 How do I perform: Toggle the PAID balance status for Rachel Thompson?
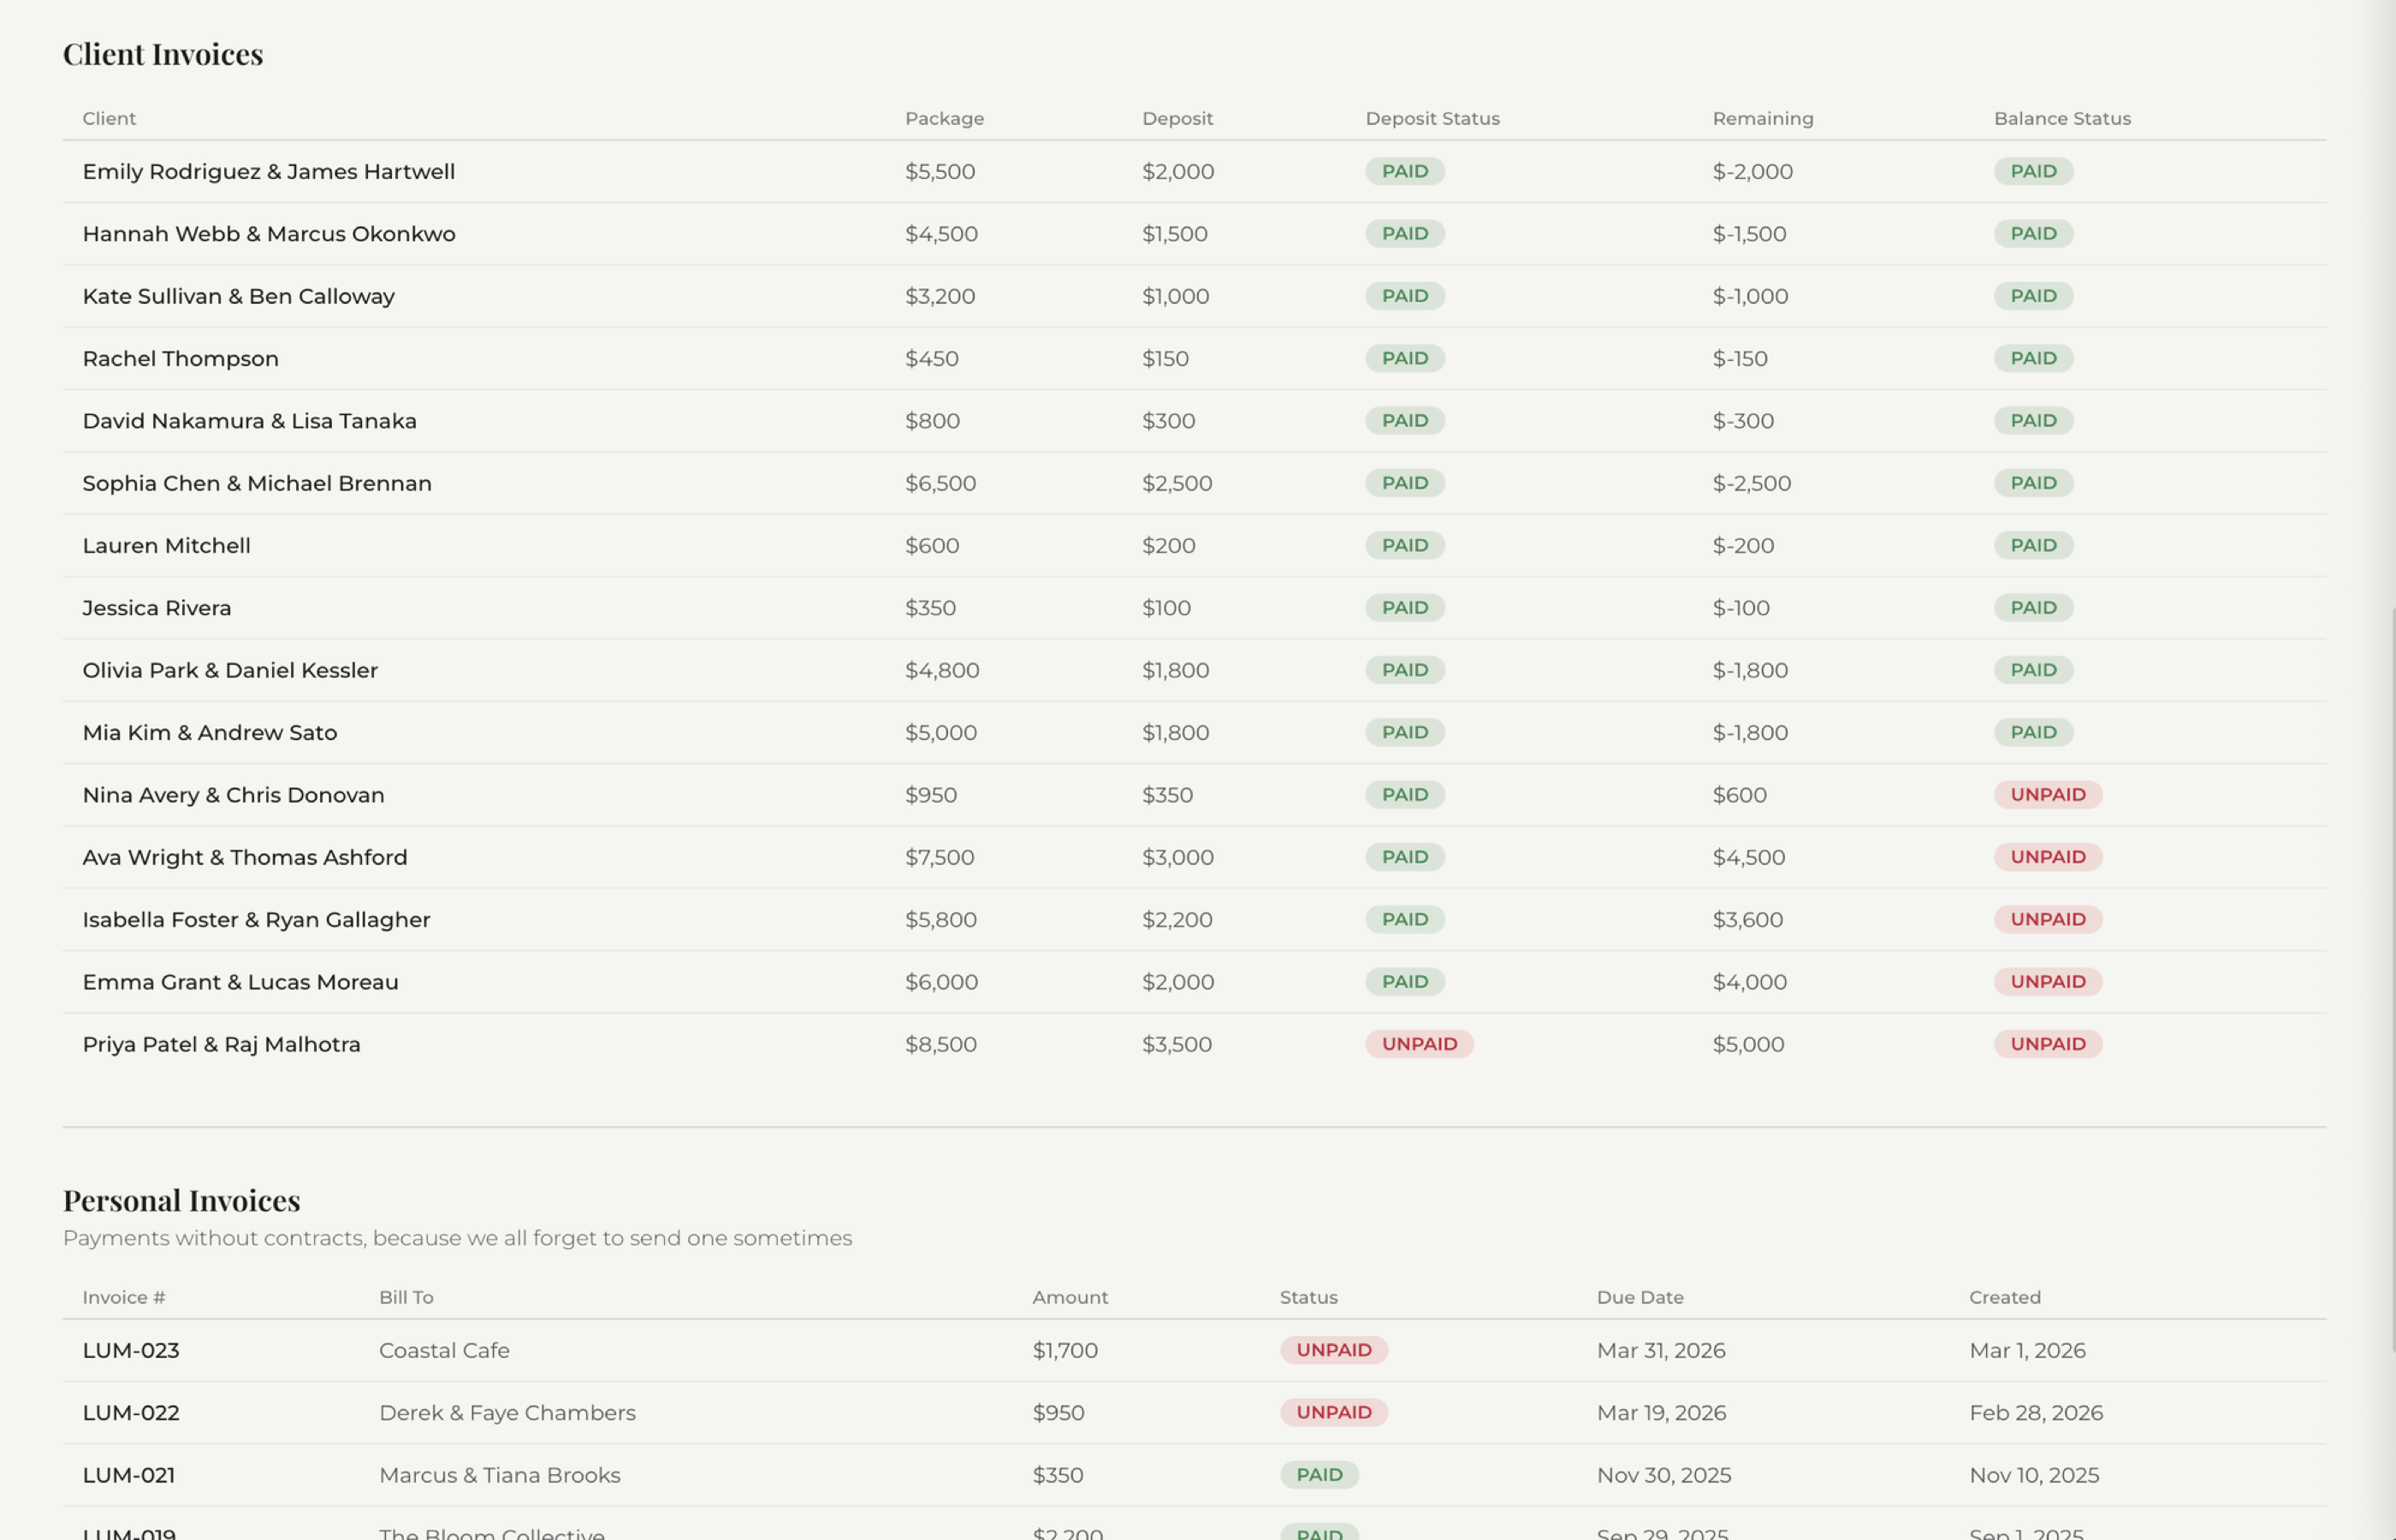point(2032,358)
